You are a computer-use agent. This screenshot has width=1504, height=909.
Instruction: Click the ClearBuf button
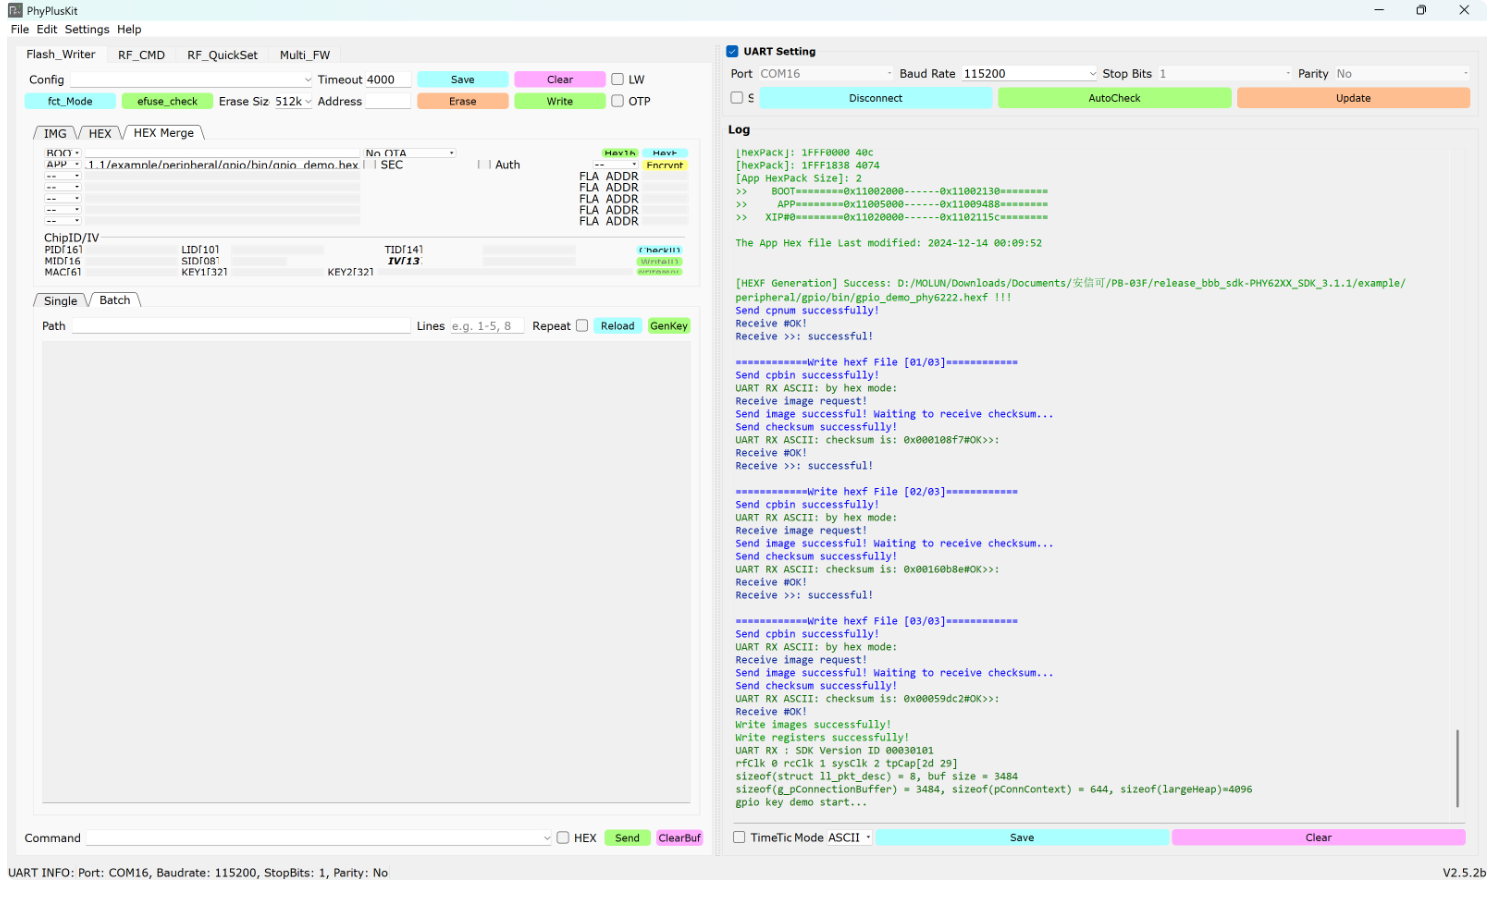680,838
